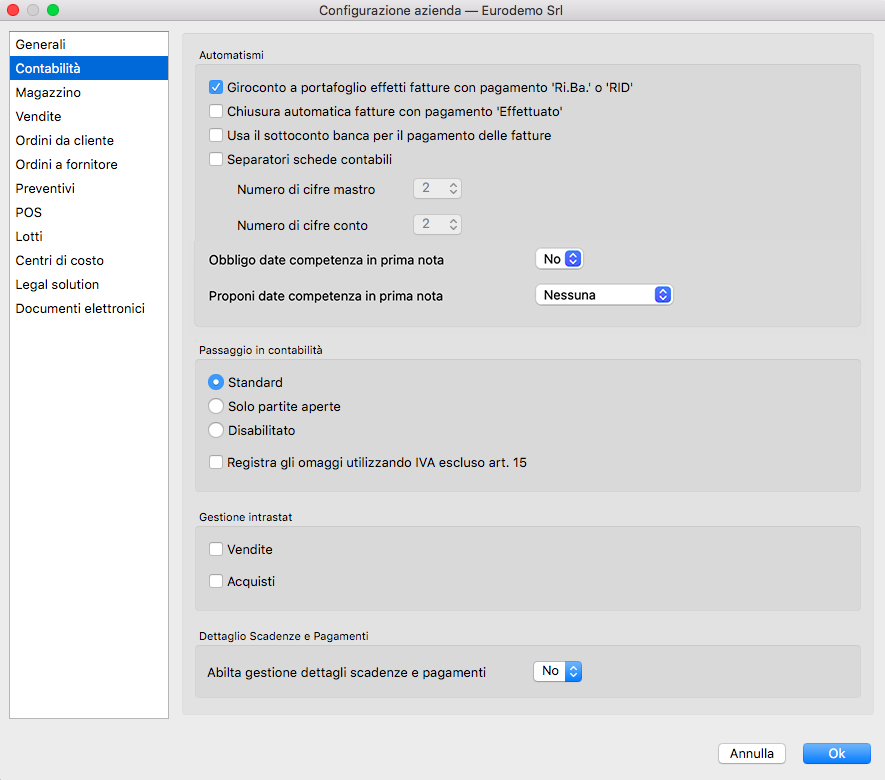
Task: Select the Solo partite aperte radio button
Action: (x=216, y=407)
